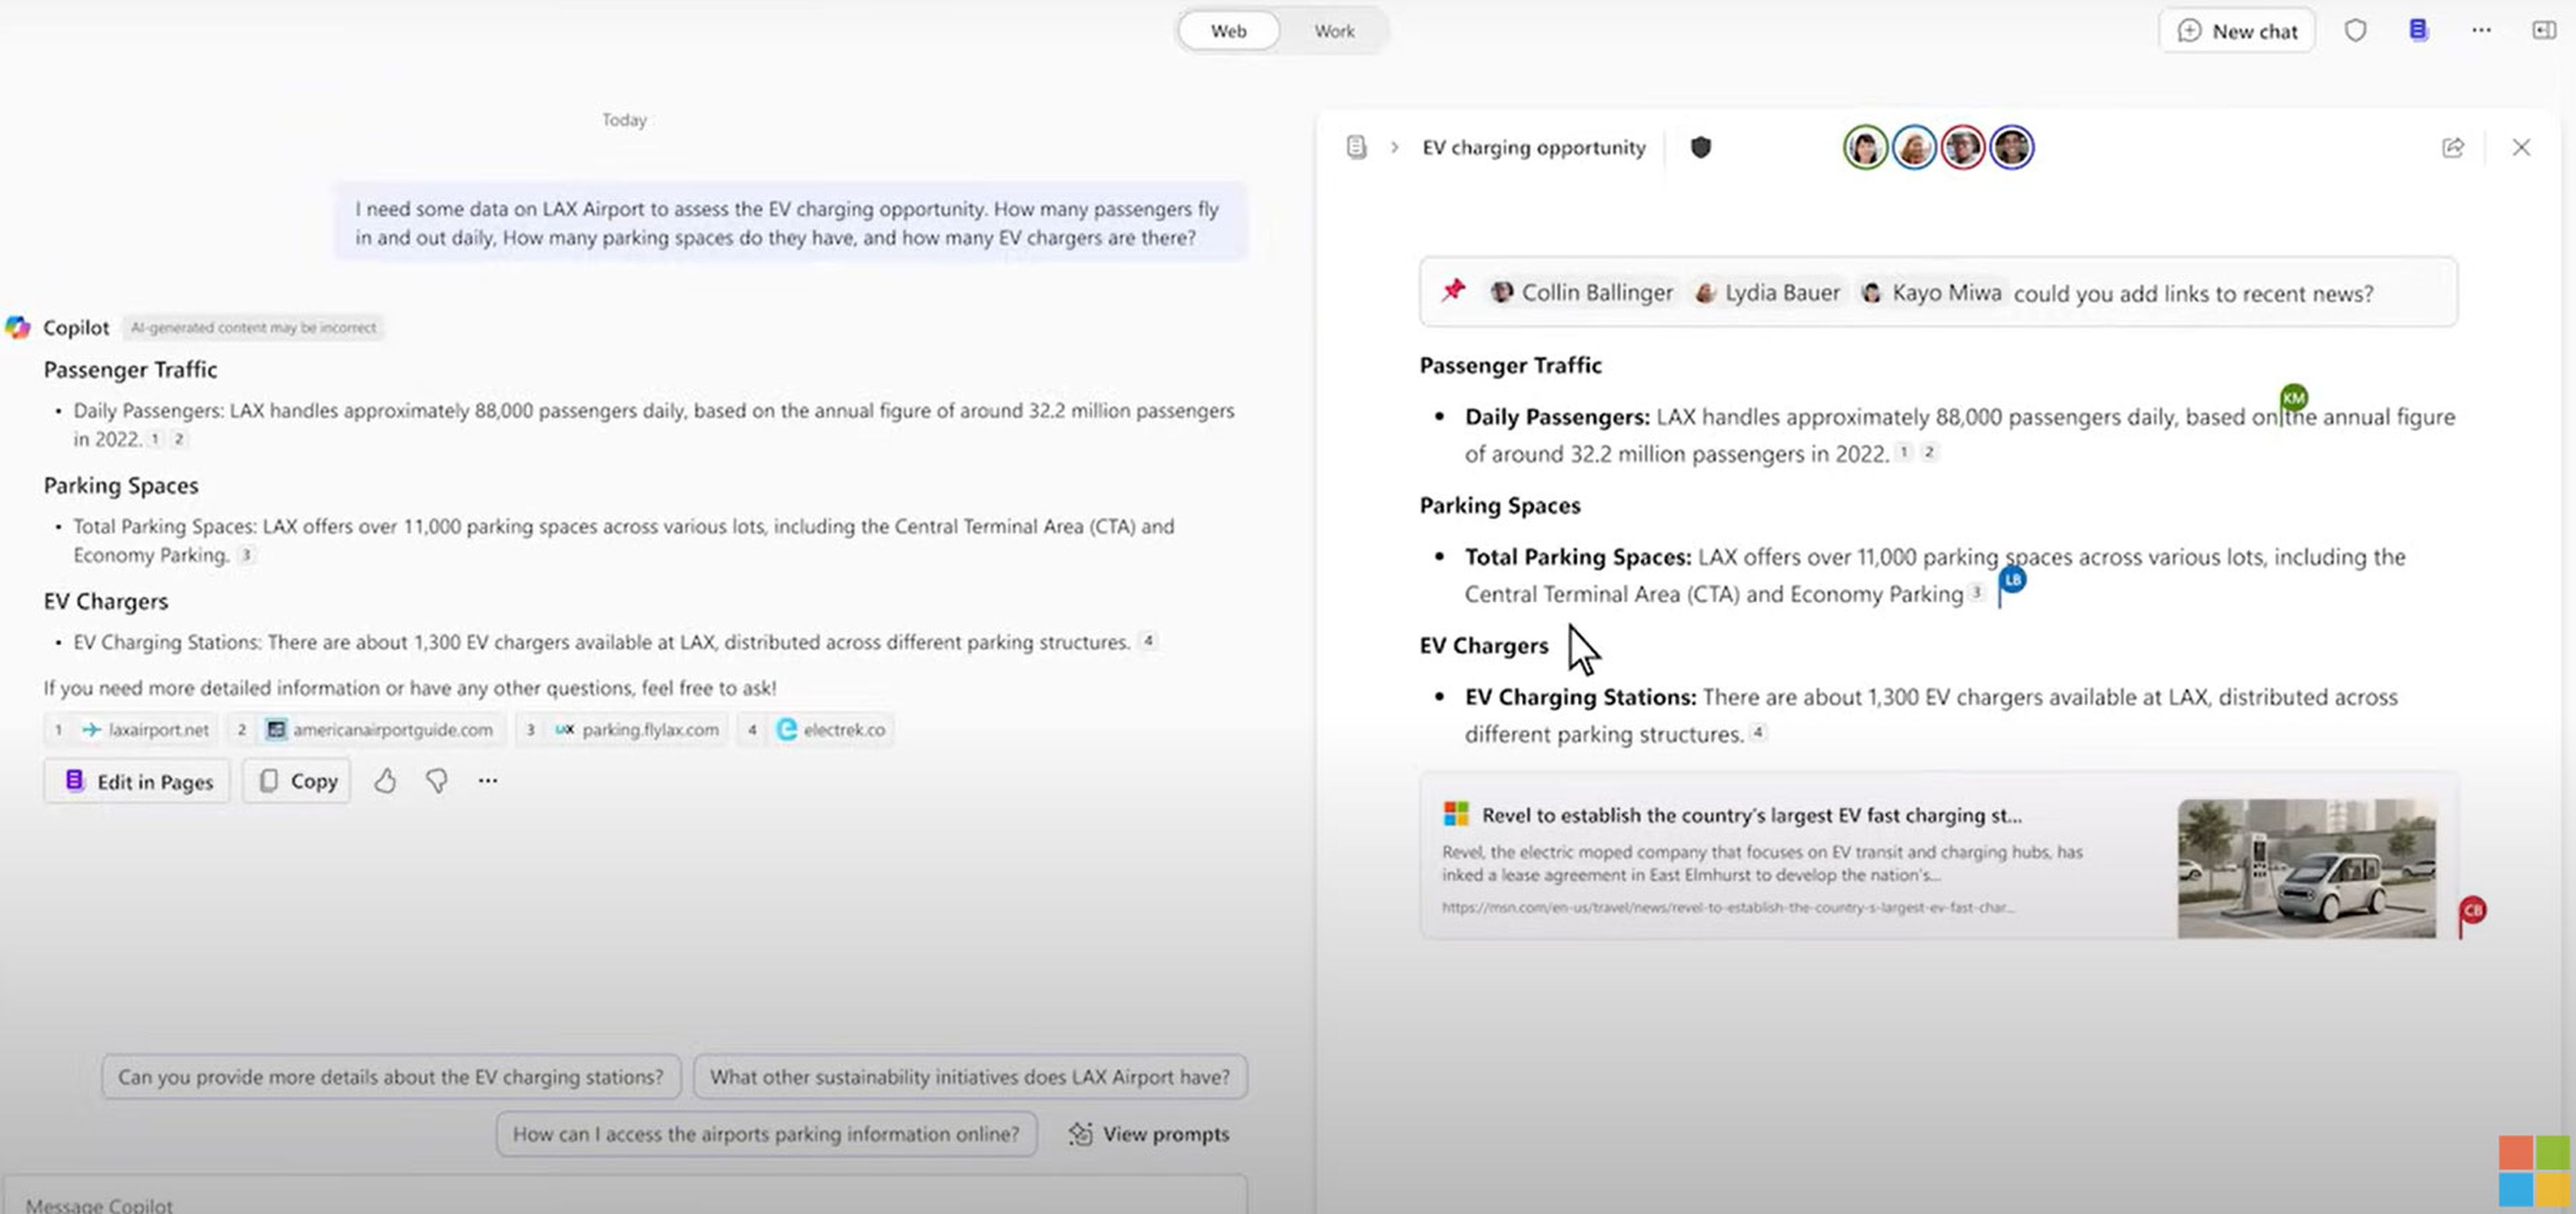
Task: Open View prompts
Action: point(1149,1134)
